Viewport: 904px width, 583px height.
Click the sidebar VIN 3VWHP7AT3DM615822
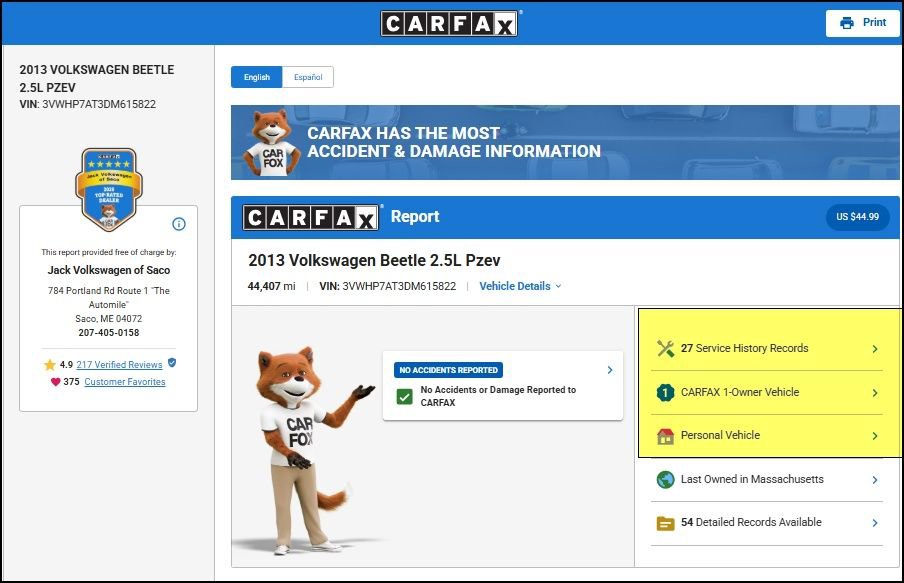[x=88, y=104]
